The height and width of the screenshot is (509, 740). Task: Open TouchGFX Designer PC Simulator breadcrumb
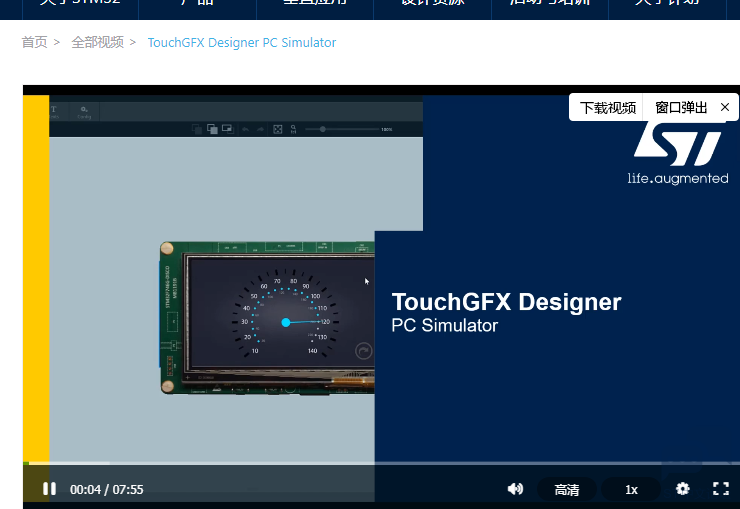pyautogui.click(x=242, y=42)
